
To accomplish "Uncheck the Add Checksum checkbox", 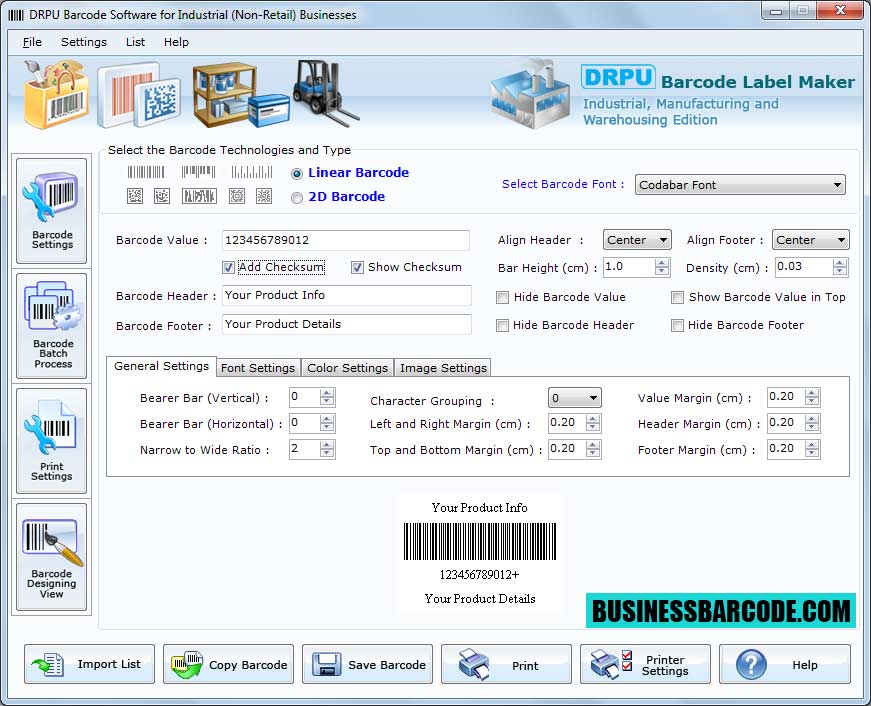I will 228,268.
